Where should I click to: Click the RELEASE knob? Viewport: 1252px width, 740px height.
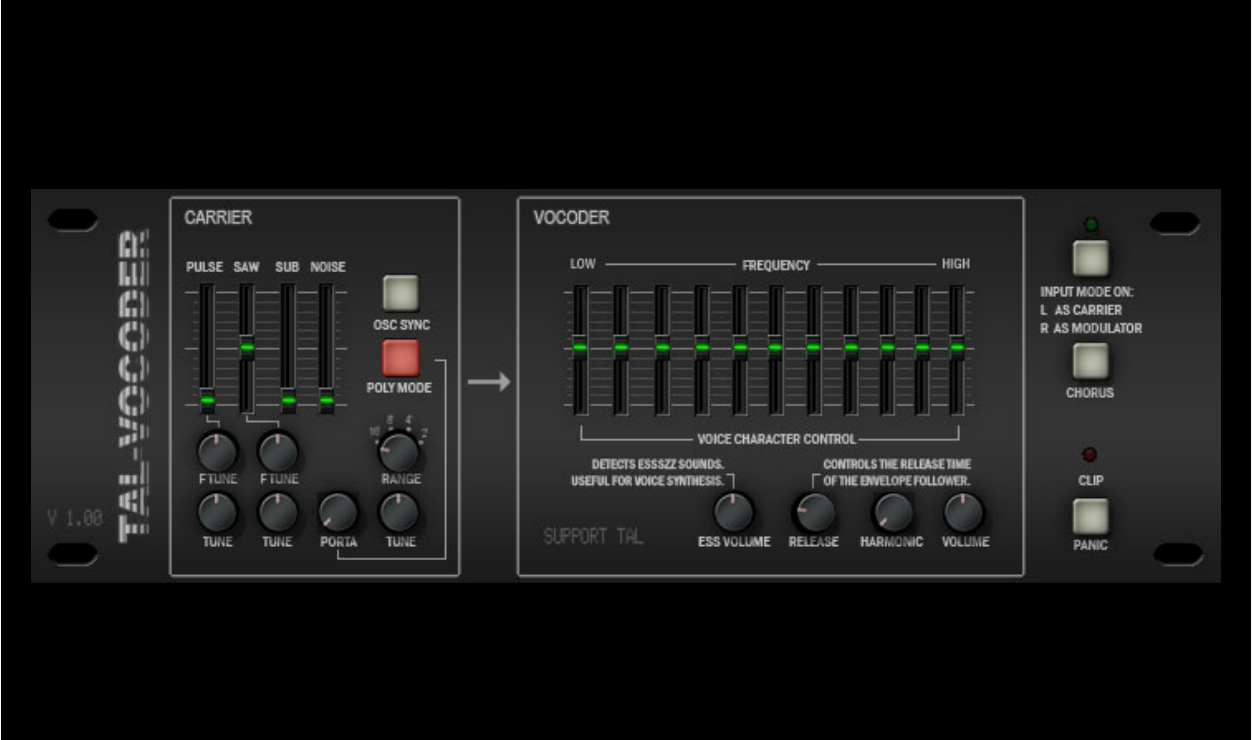813,513
